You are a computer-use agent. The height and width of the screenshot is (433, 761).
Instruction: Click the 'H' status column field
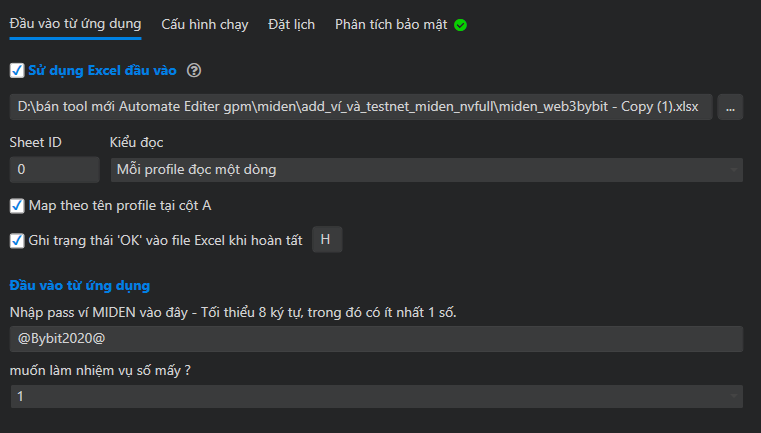pyautogui.click(x=327, y=240)
